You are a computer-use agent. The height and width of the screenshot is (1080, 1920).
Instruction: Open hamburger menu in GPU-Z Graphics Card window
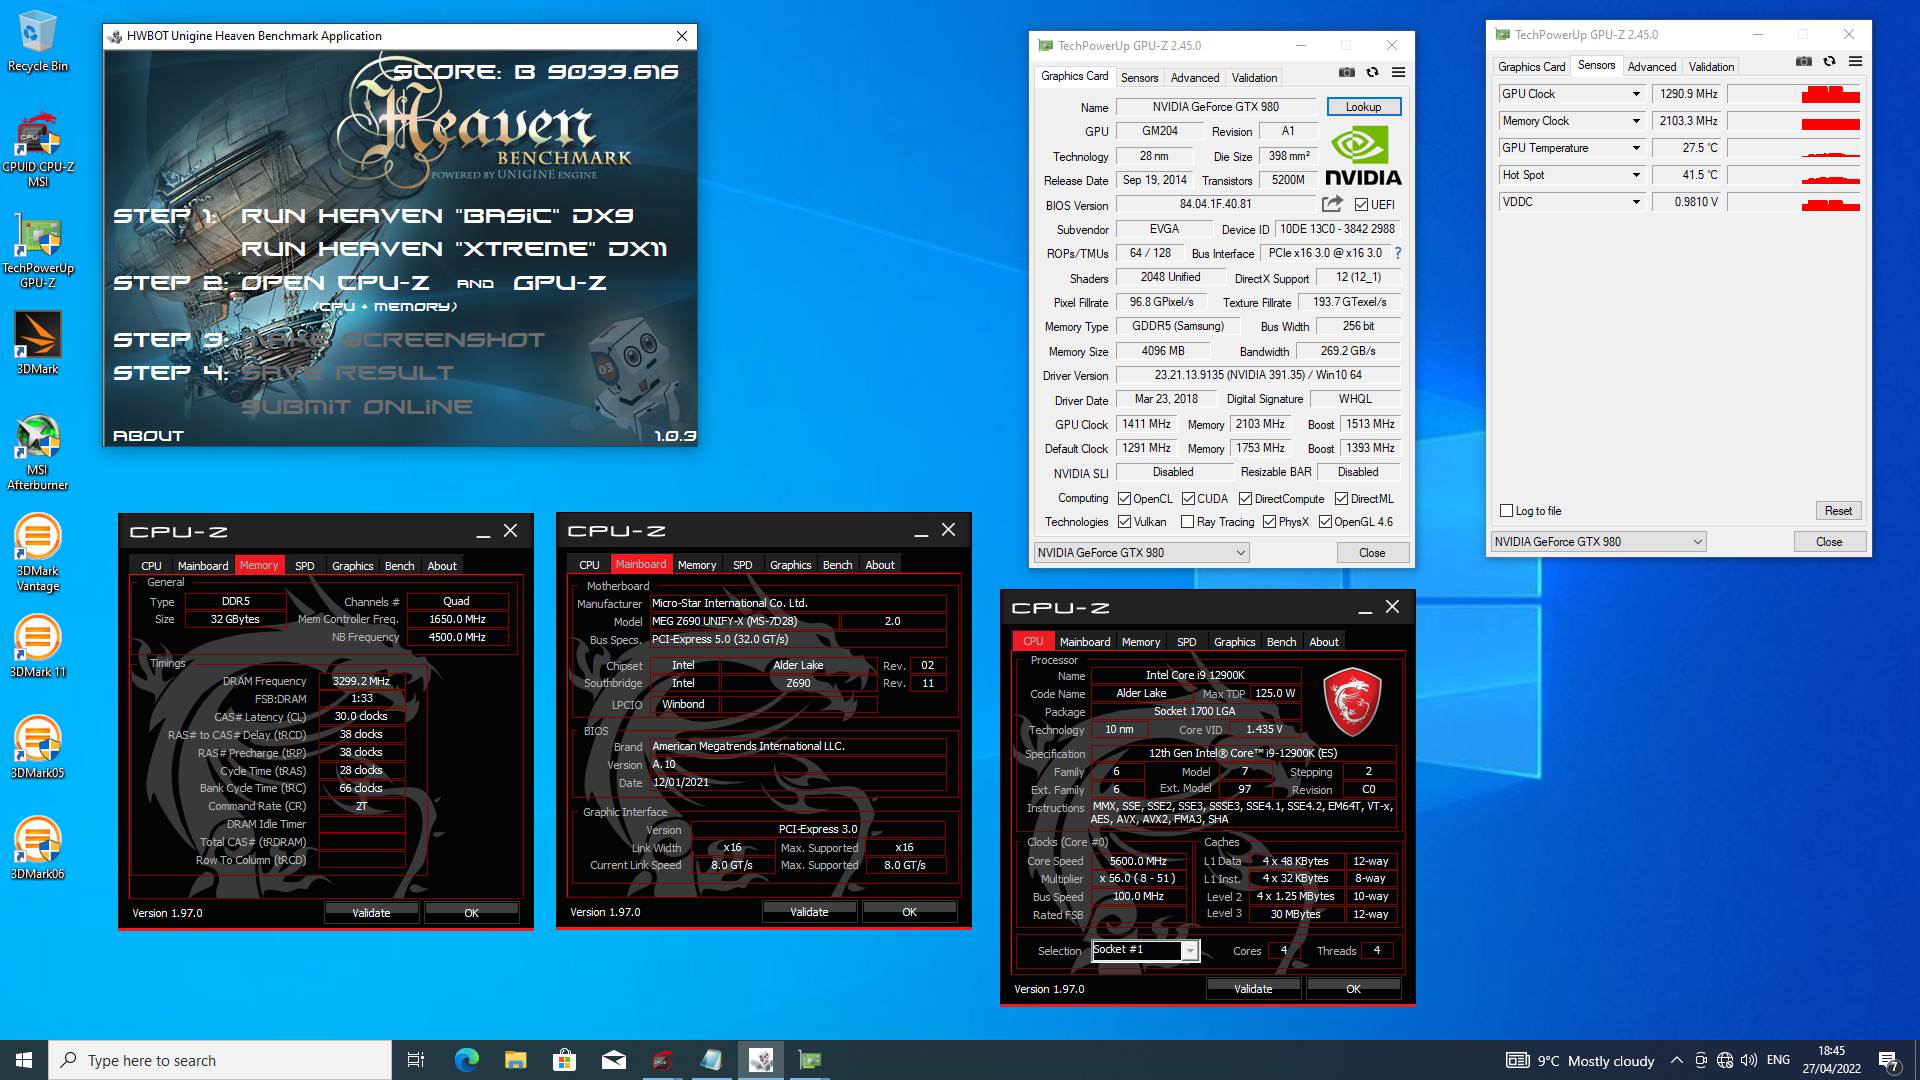point(1398,73)
